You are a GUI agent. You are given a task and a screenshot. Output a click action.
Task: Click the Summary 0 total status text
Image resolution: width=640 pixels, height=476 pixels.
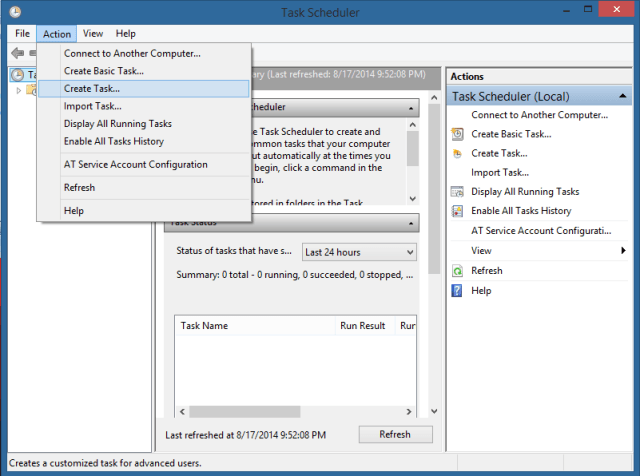(x=294, y=275)
